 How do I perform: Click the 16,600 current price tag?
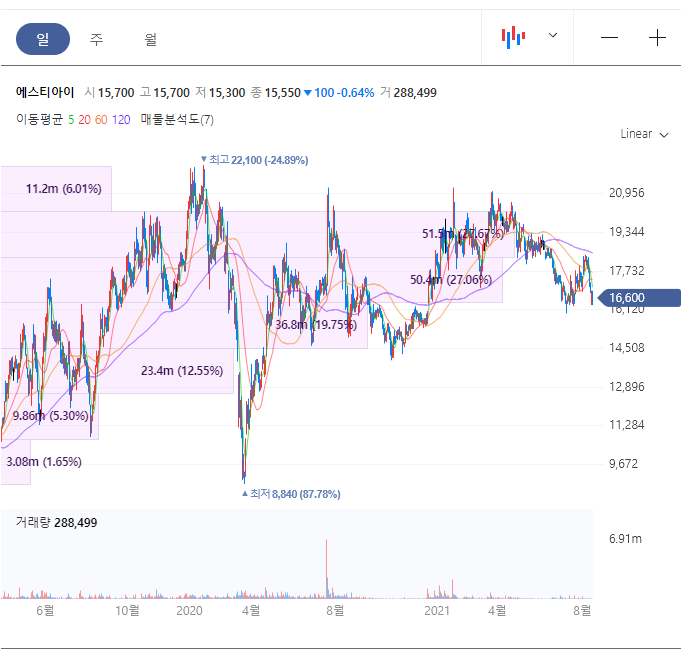[x=638, y=298]
